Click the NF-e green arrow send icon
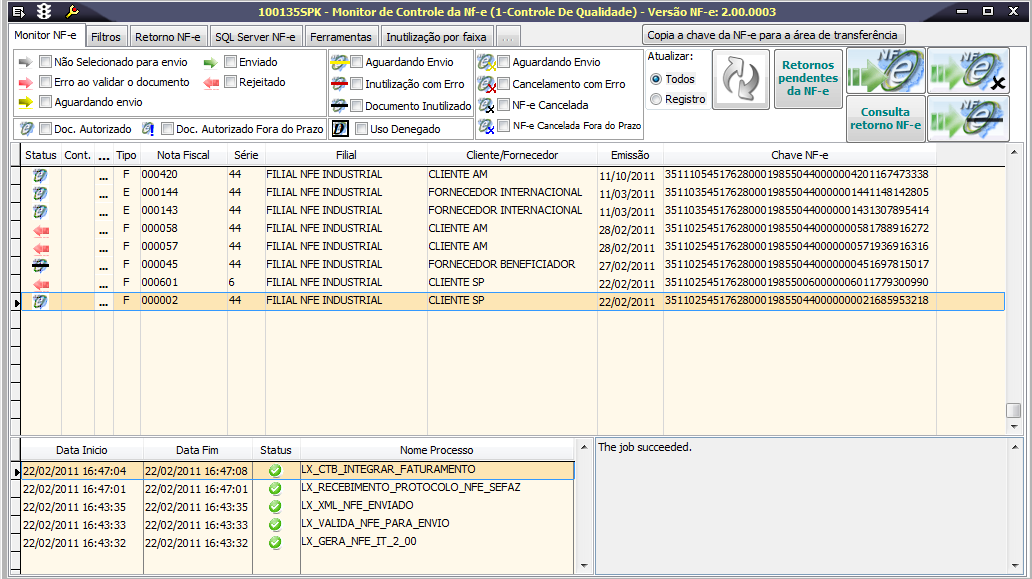Viewport: 1032px width, 579px height. [884, 70]
